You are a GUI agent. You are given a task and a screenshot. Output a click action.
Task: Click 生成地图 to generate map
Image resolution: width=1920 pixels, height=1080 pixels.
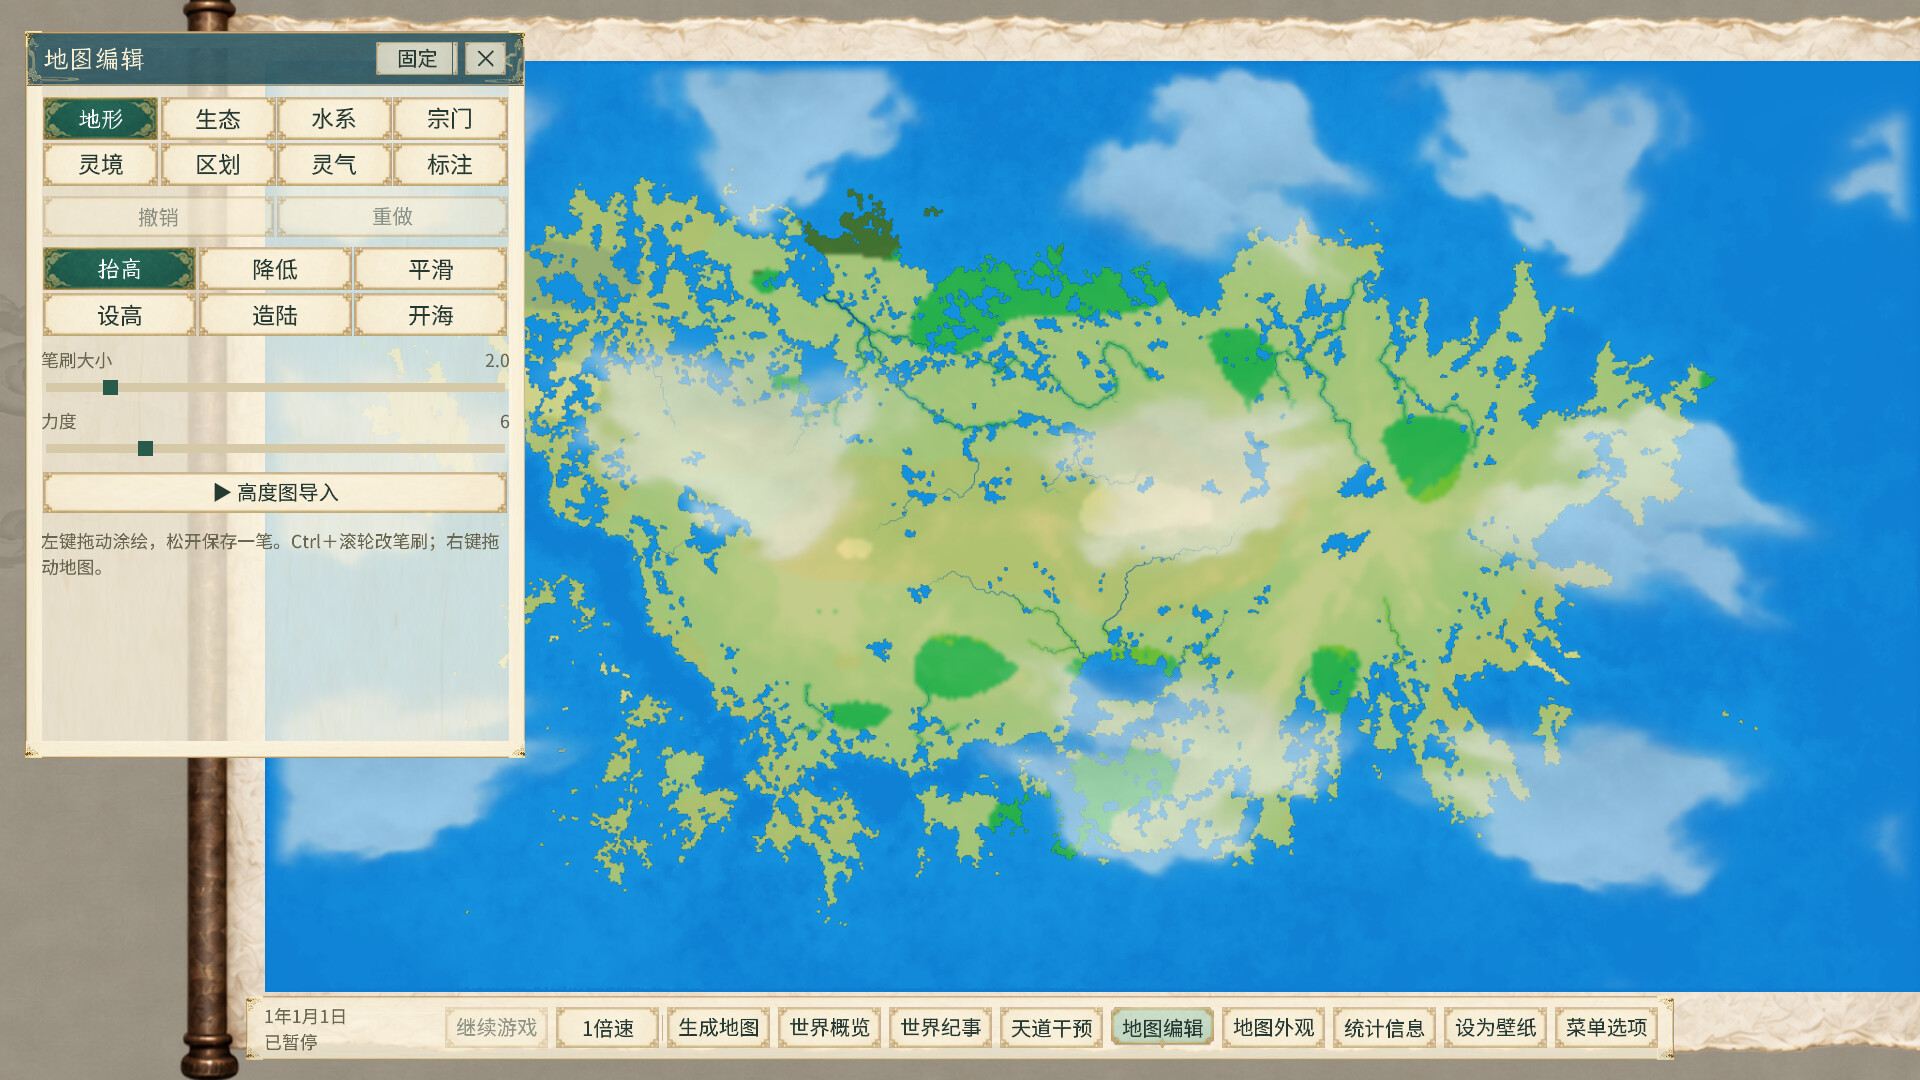click(x=718, y=1028)
